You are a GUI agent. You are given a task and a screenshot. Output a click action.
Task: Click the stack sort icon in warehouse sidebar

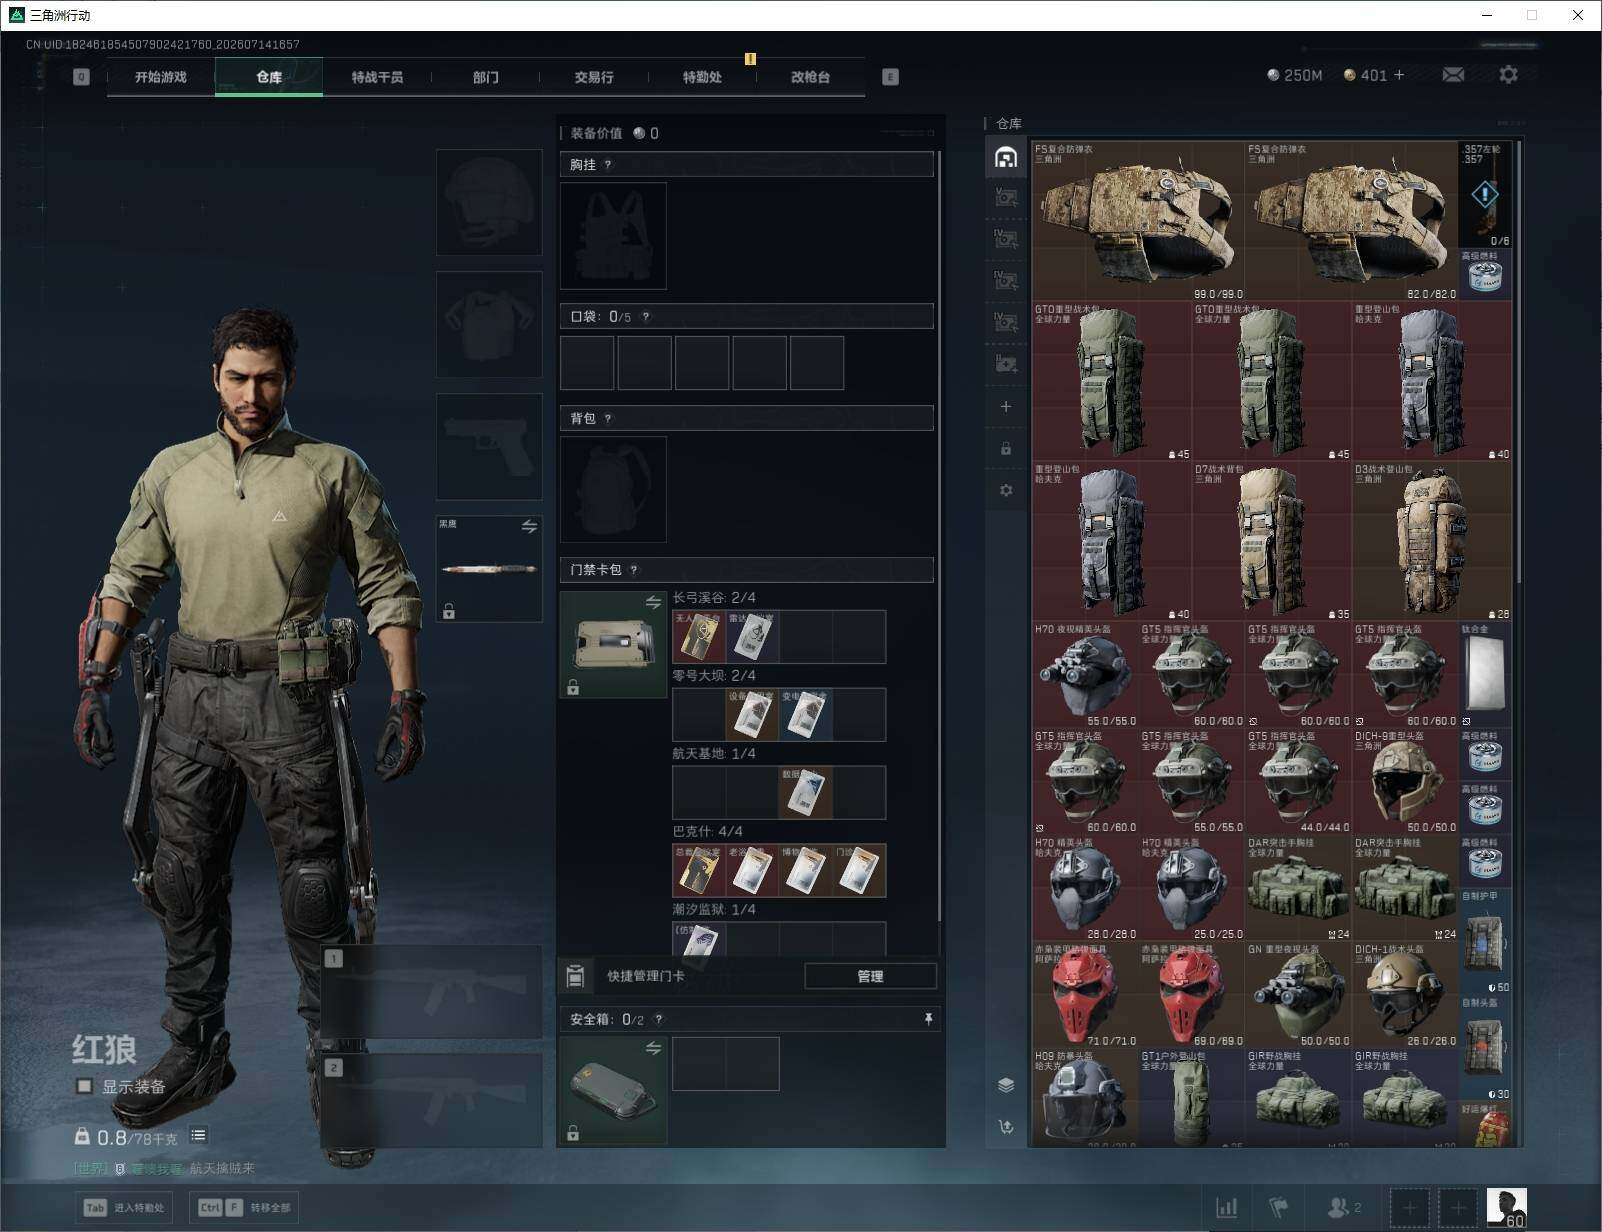click(1006, 1085)
